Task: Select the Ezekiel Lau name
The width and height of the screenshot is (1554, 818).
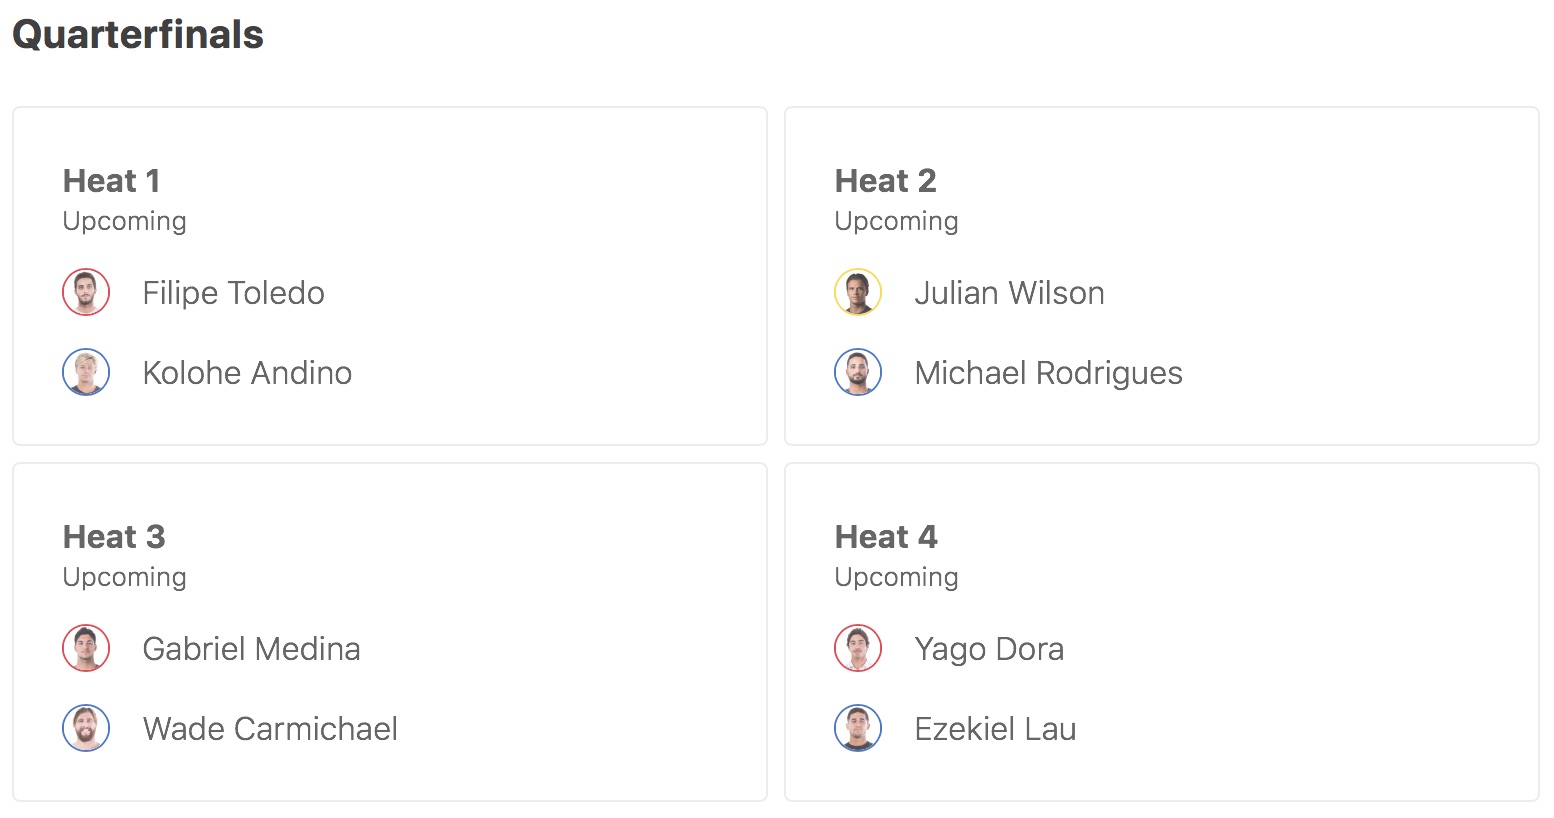Action: click(995, 729)
